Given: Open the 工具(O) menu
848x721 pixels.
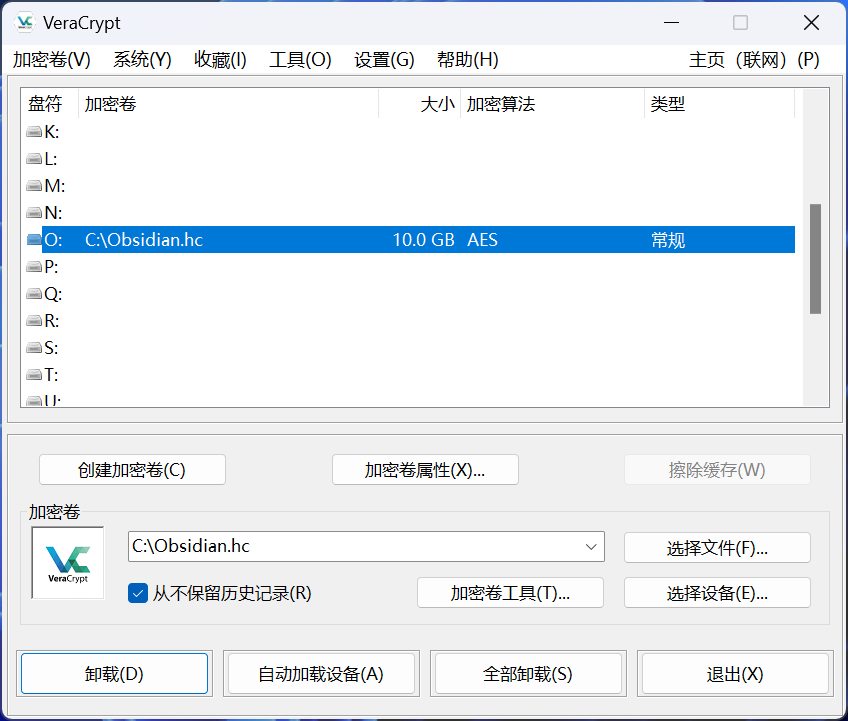Looking at the screenshot, I should click(300, 60).
